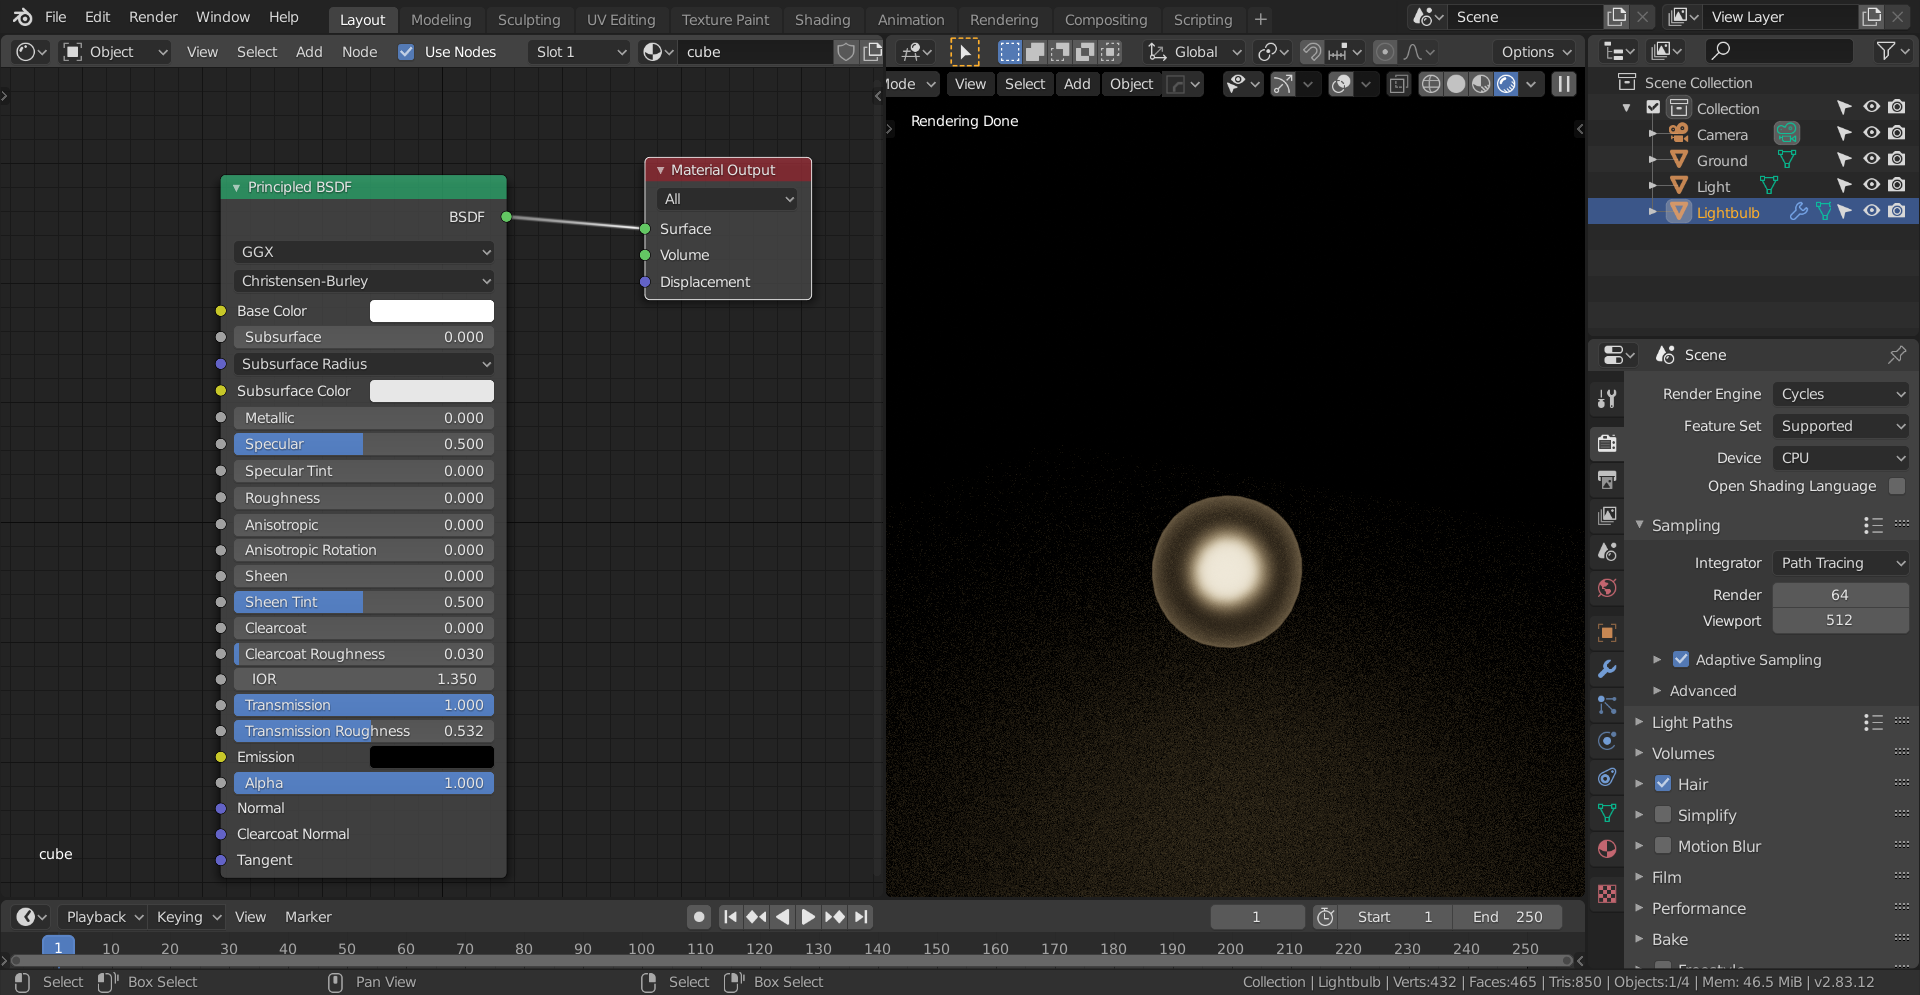Open the World properties tab
This screenshot has width=1920, height=995.
[x=1607, y=588]
